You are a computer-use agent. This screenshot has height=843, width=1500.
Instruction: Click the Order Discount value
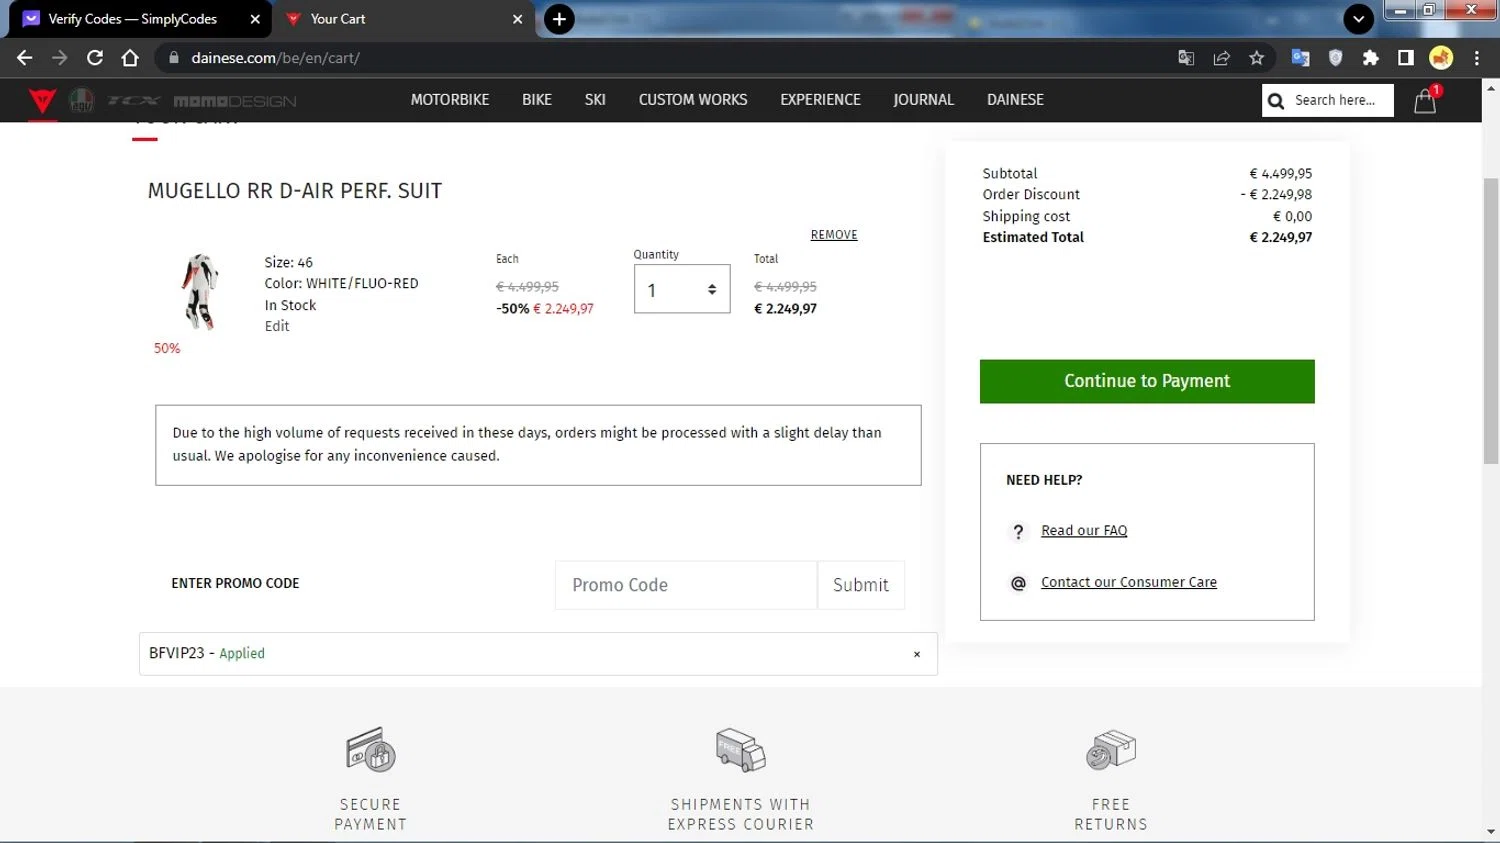[x=1277, y=195]
